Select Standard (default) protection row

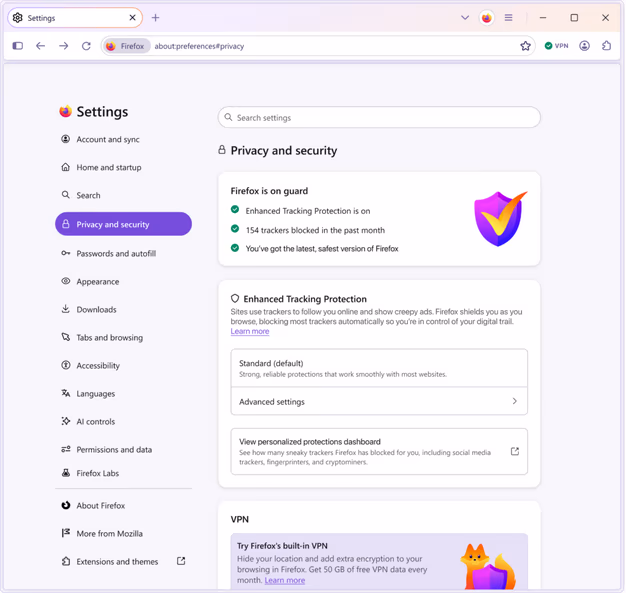pos(379,368)
